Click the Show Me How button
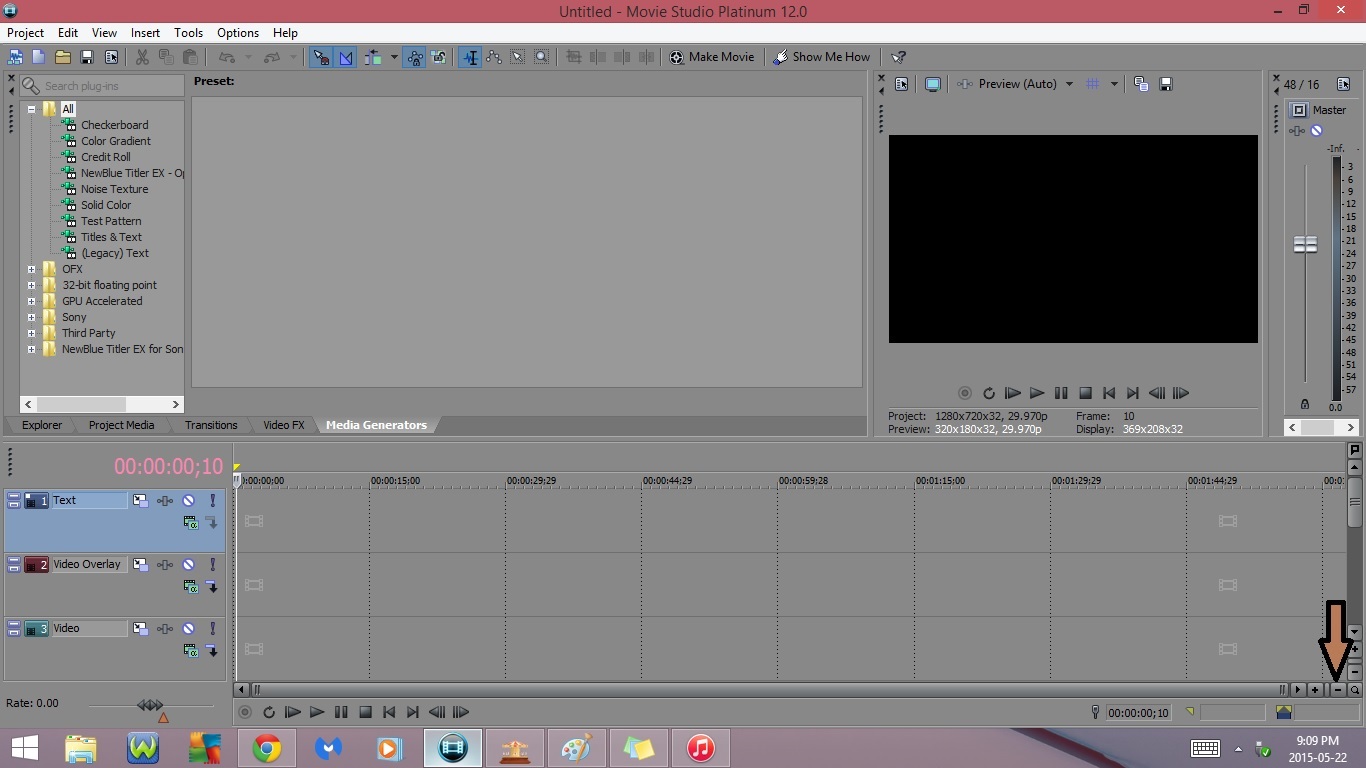The width and height of the screenshot is (1366, 768). (822, 57)
